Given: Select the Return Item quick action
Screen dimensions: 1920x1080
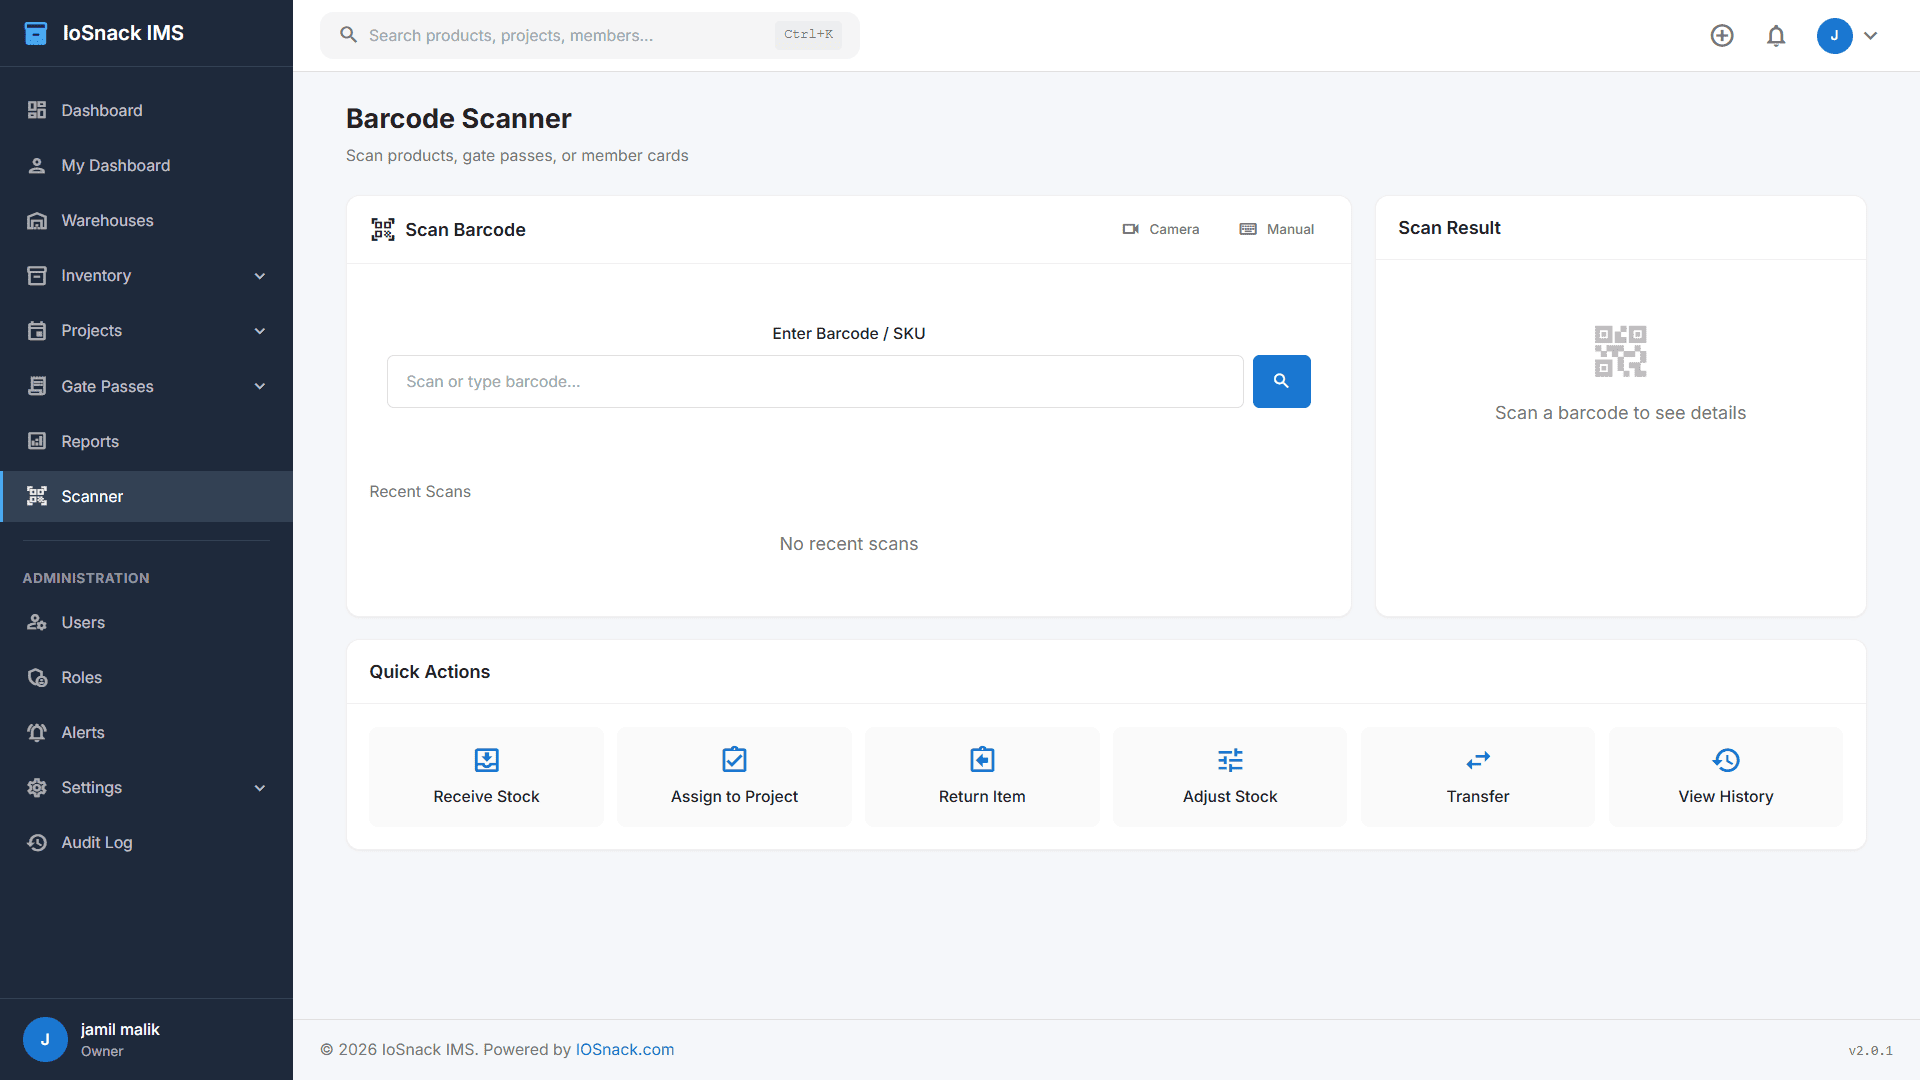Looking at the screenshot, I should point(982,776).
